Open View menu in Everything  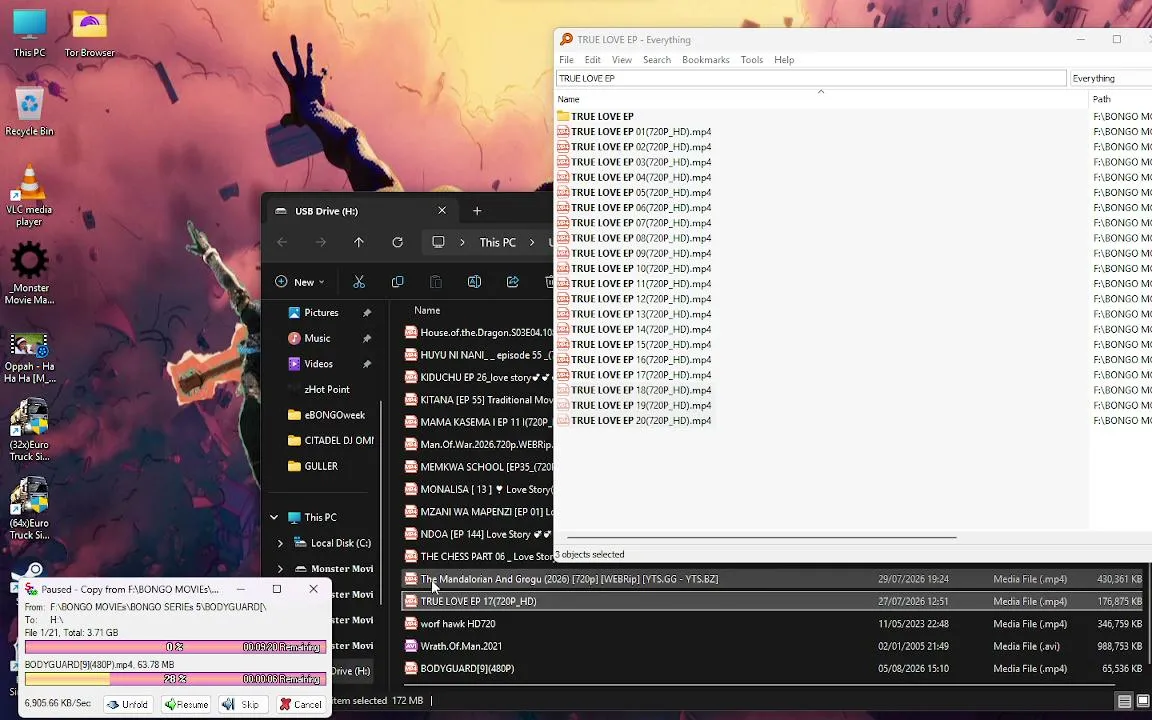point(622,60)
